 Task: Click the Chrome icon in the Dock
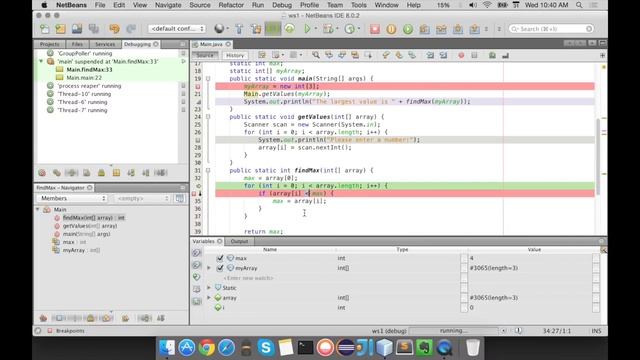point(207,348)
